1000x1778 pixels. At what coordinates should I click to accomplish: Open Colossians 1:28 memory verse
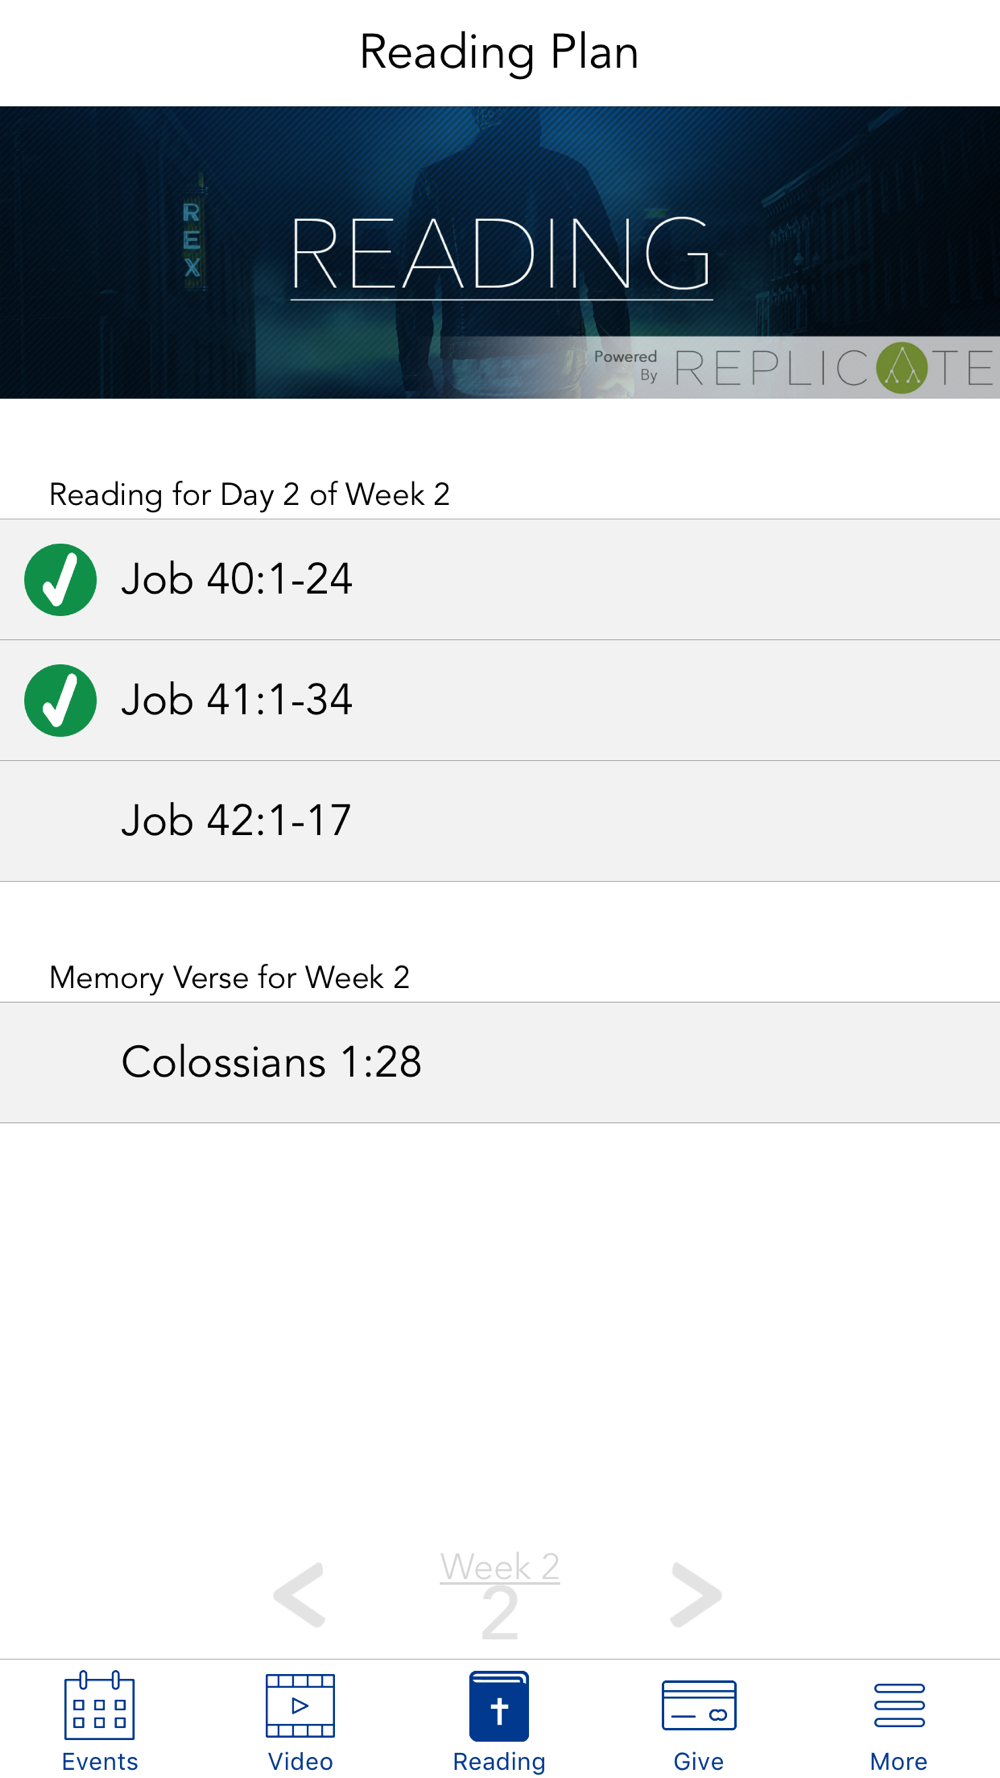(x=271, y=1062)
